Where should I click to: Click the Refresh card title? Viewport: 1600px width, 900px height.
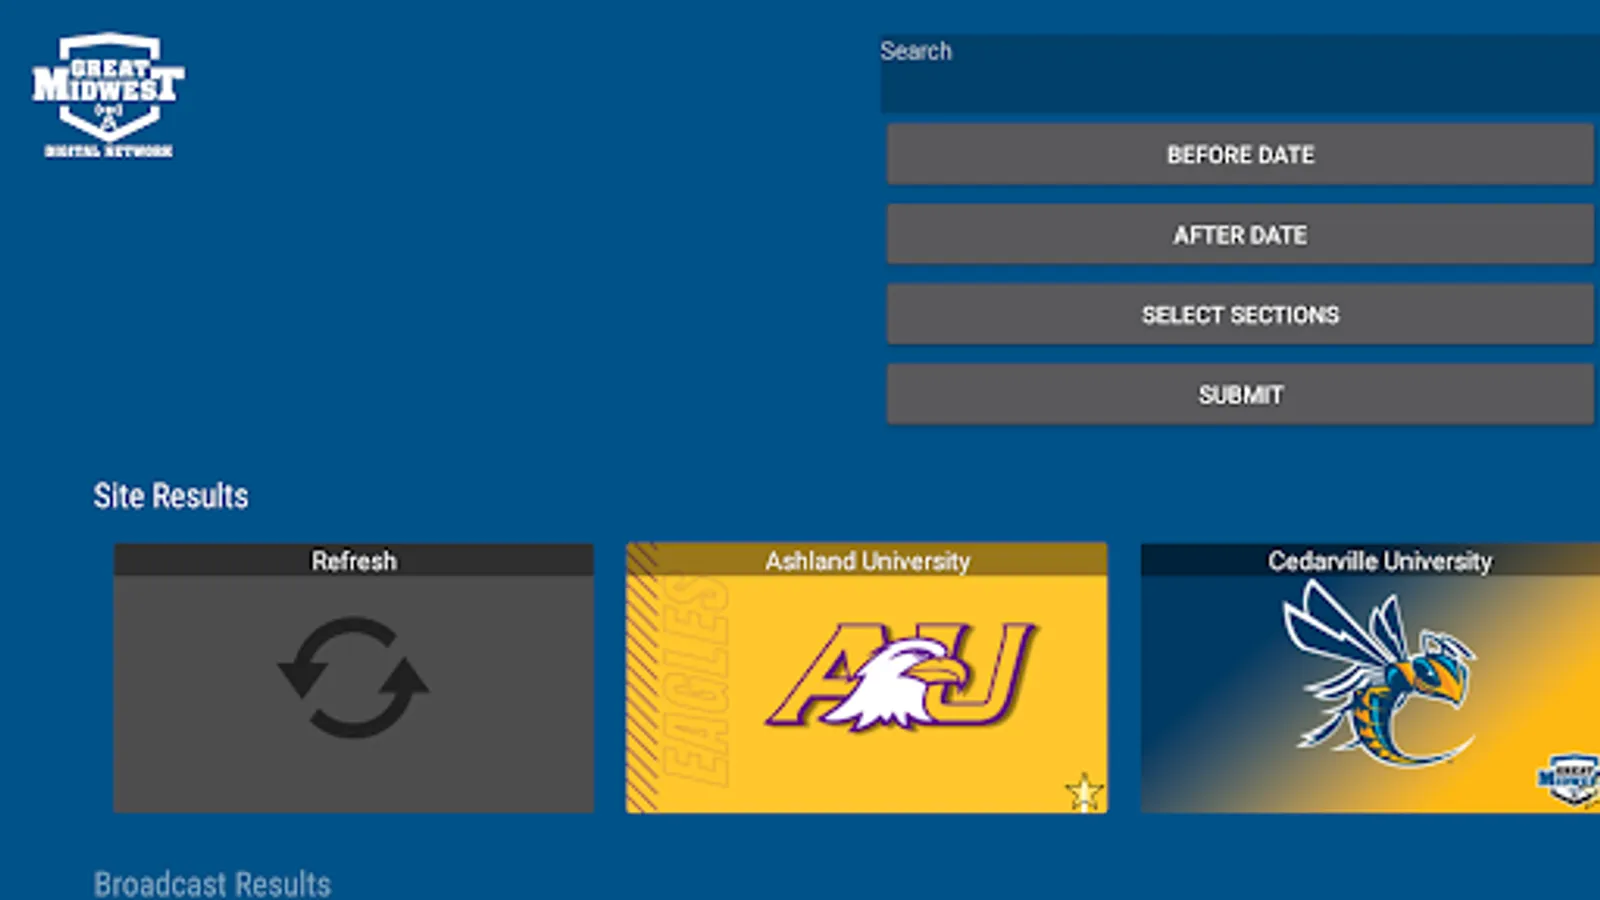coord(354,560)
